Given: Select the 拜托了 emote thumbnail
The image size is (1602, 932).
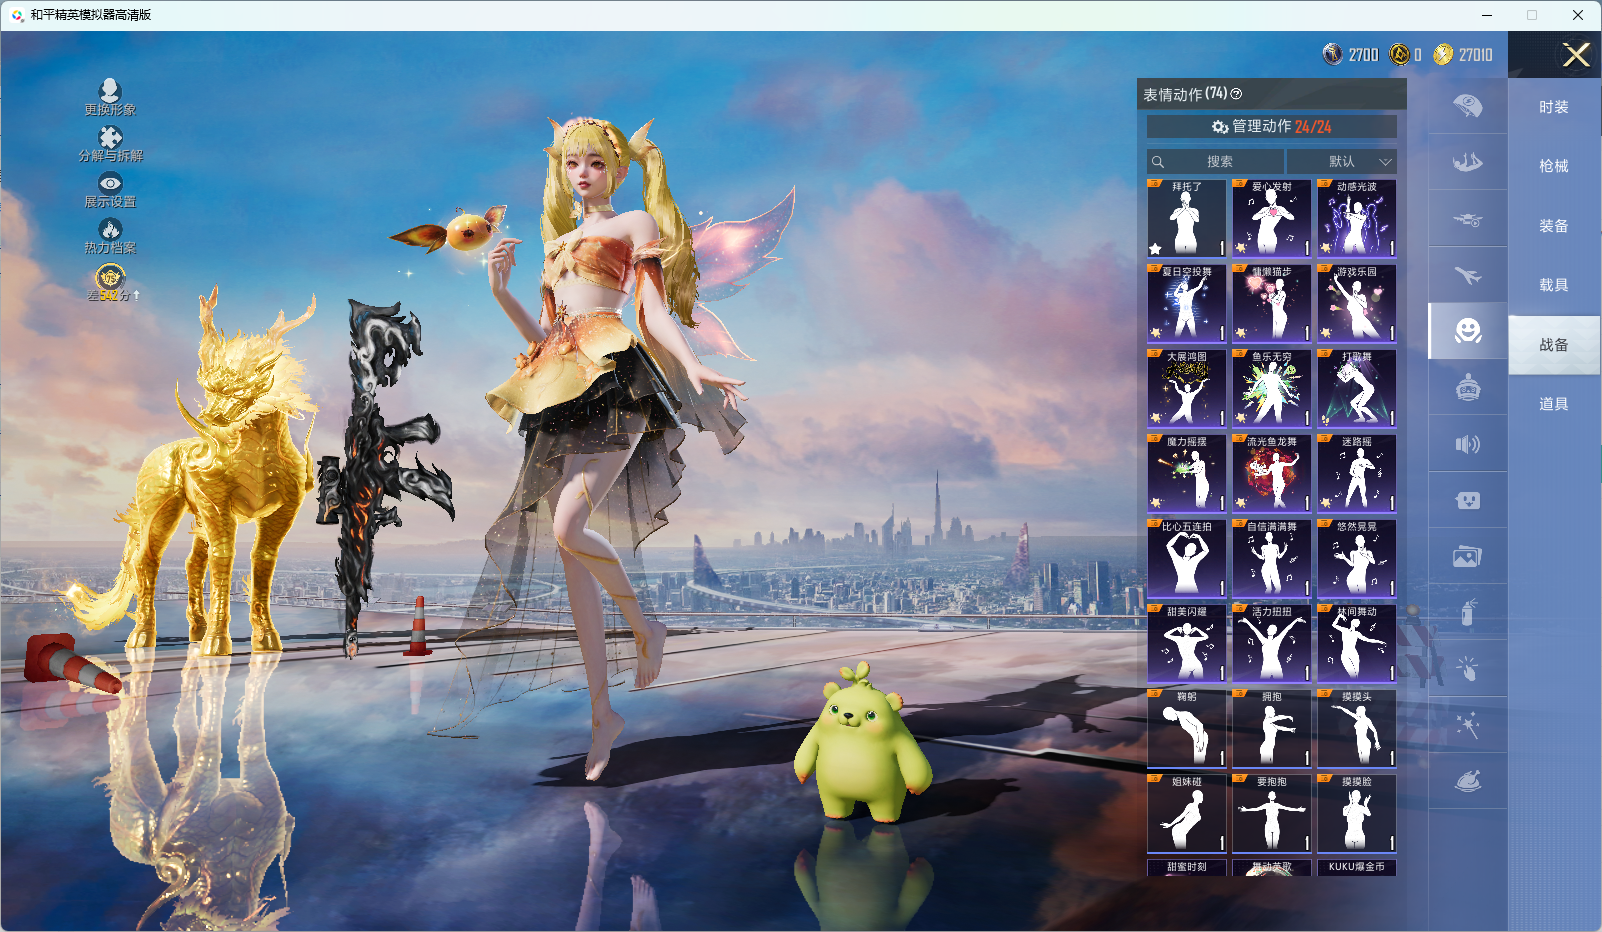Looking at the screenshot, I should click(x=1187, y=218).
